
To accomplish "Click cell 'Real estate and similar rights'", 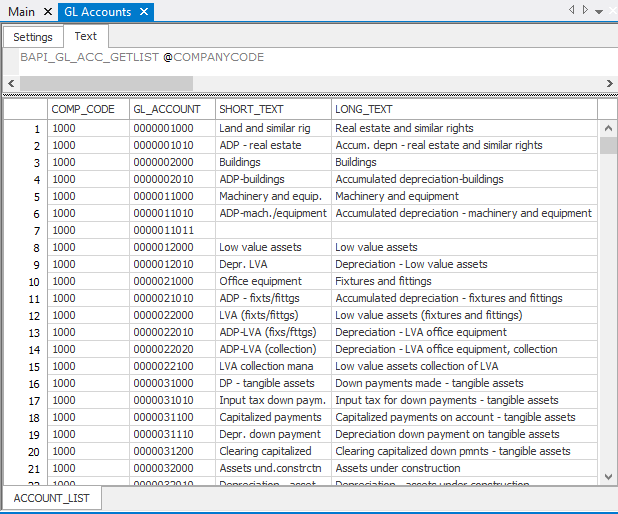I will coord(464,128).
